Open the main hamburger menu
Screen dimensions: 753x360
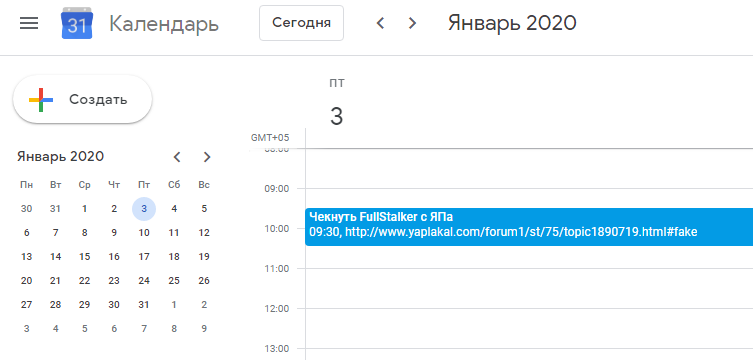pyautogui.click(x=29, y=23)
